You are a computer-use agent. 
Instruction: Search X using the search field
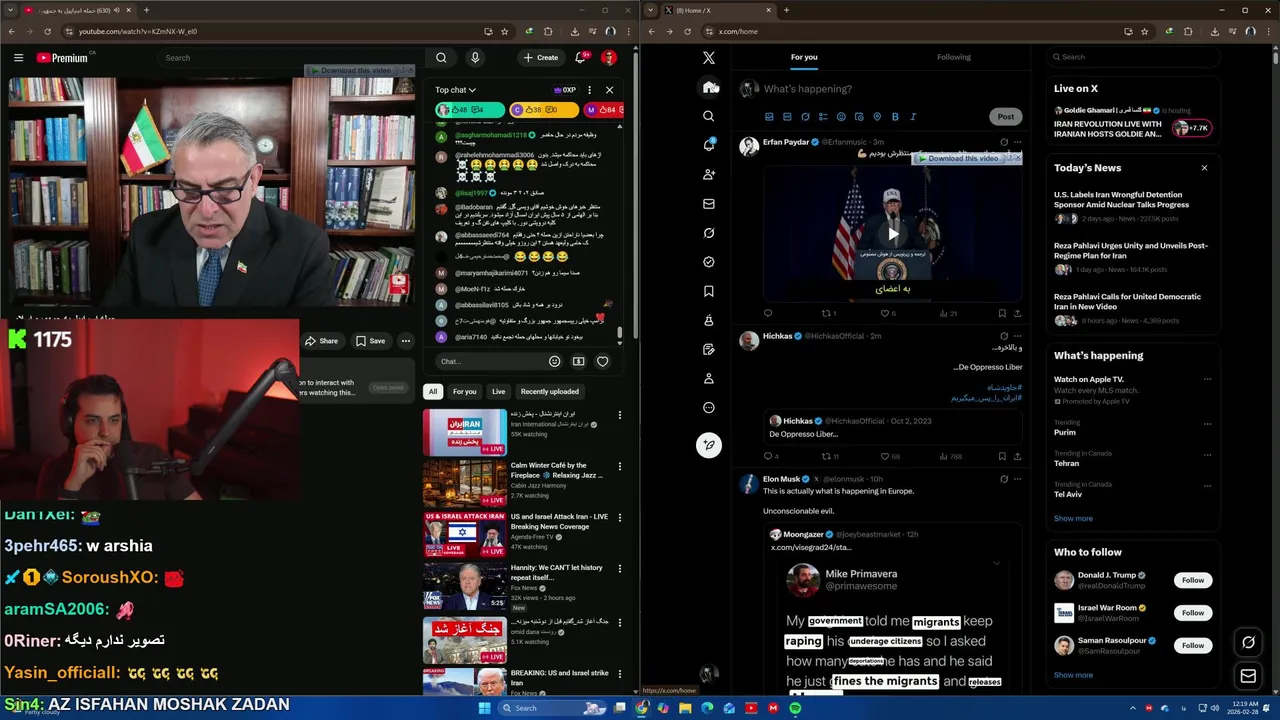1132,57
